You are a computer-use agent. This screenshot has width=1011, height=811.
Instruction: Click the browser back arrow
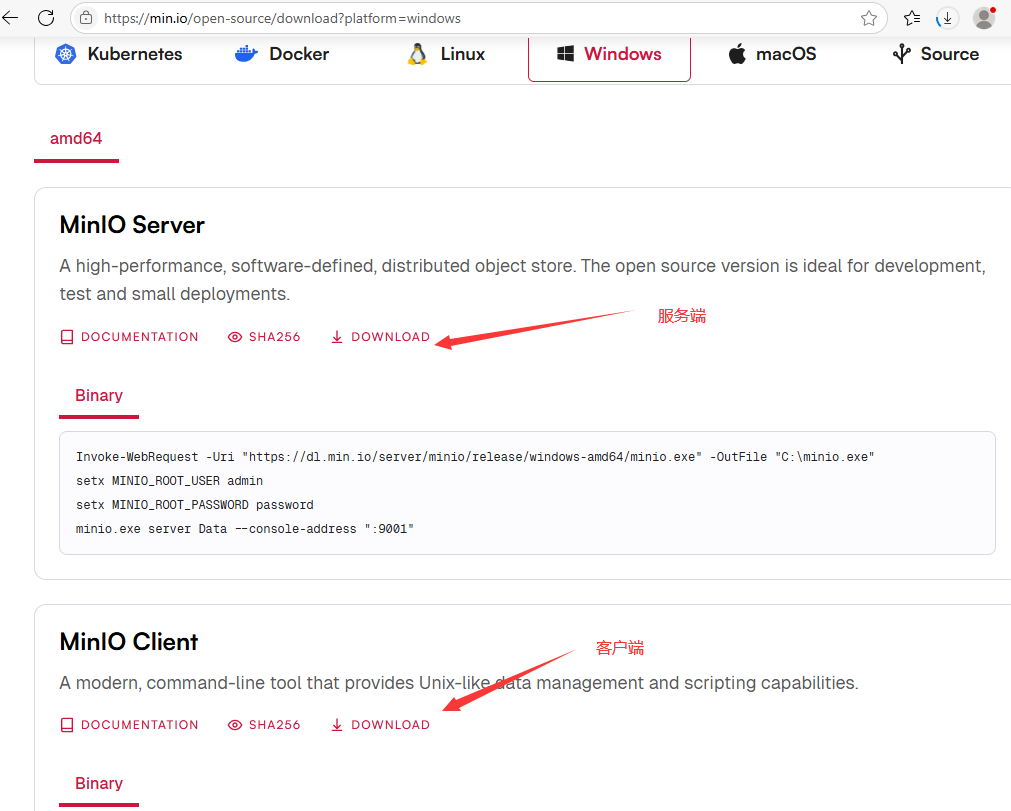(10, 18)
